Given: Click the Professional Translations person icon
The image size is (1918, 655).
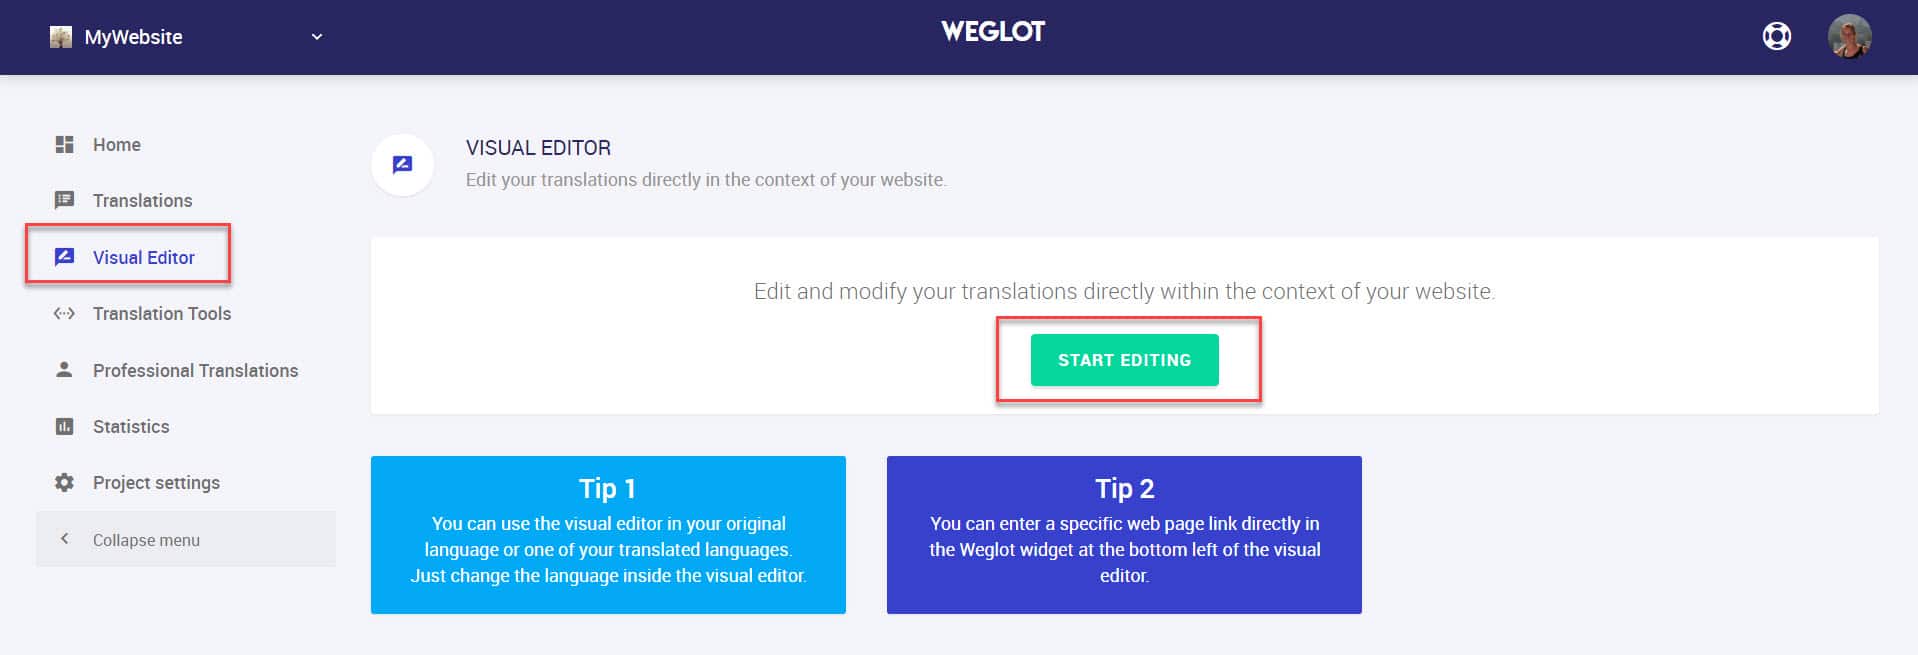Looking at the screenshot, I should pos(64,370).
